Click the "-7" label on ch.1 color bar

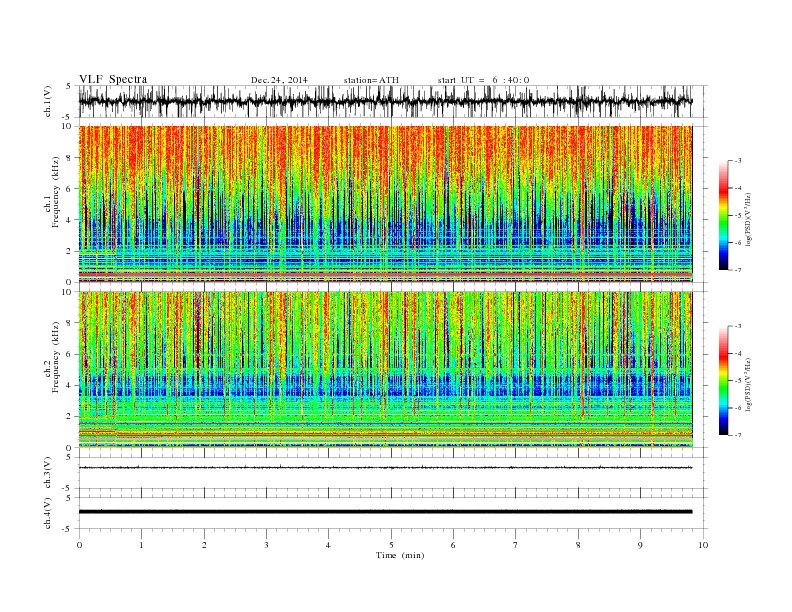click(738, 270)
